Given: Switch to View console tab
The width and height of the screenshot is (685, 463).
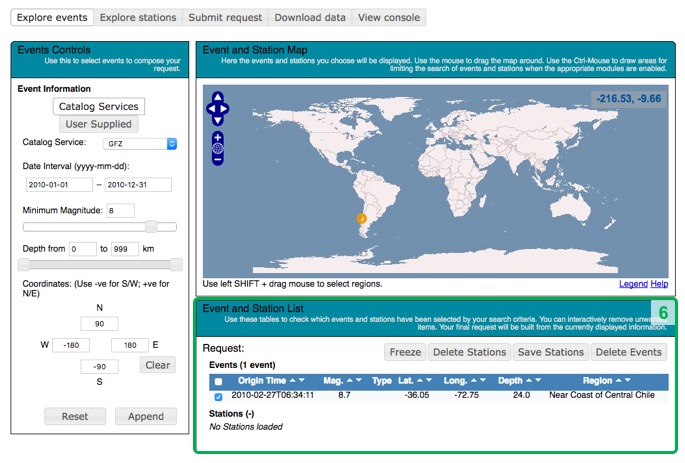Looking at the screenshot, I should point(389,17).
